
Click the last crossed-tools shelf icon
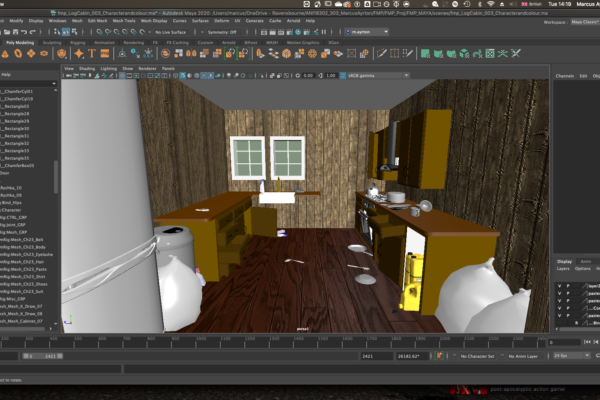[516, 54]
